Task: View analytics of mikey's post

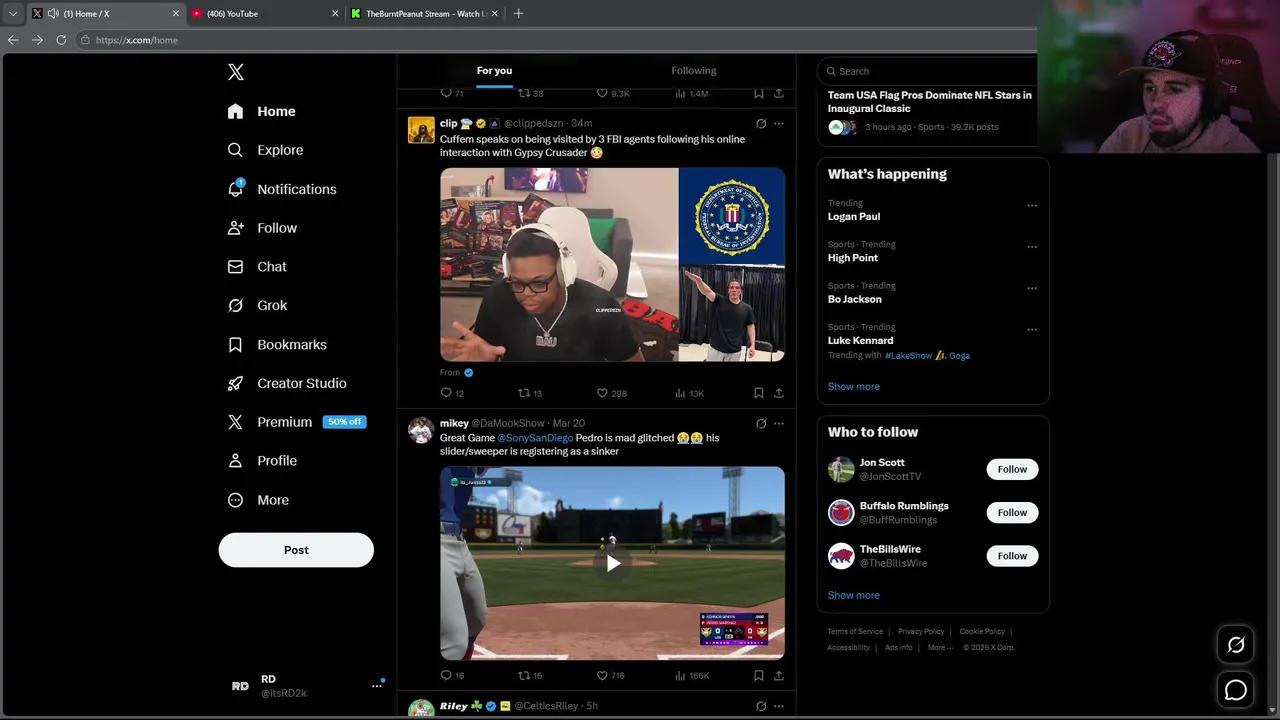Action: click(692, 675)
